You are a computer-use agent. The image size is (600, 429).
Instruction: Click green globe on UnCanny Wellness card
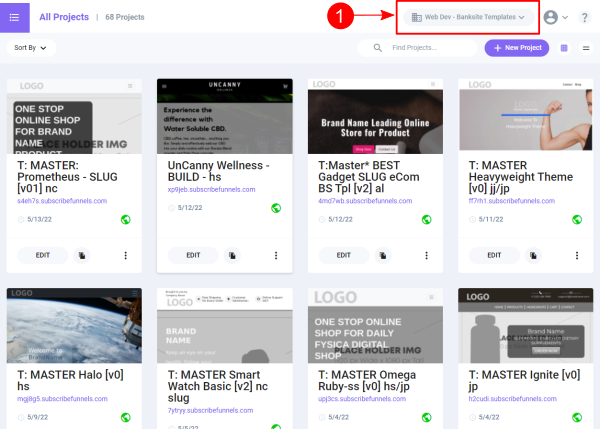[276, 208]
